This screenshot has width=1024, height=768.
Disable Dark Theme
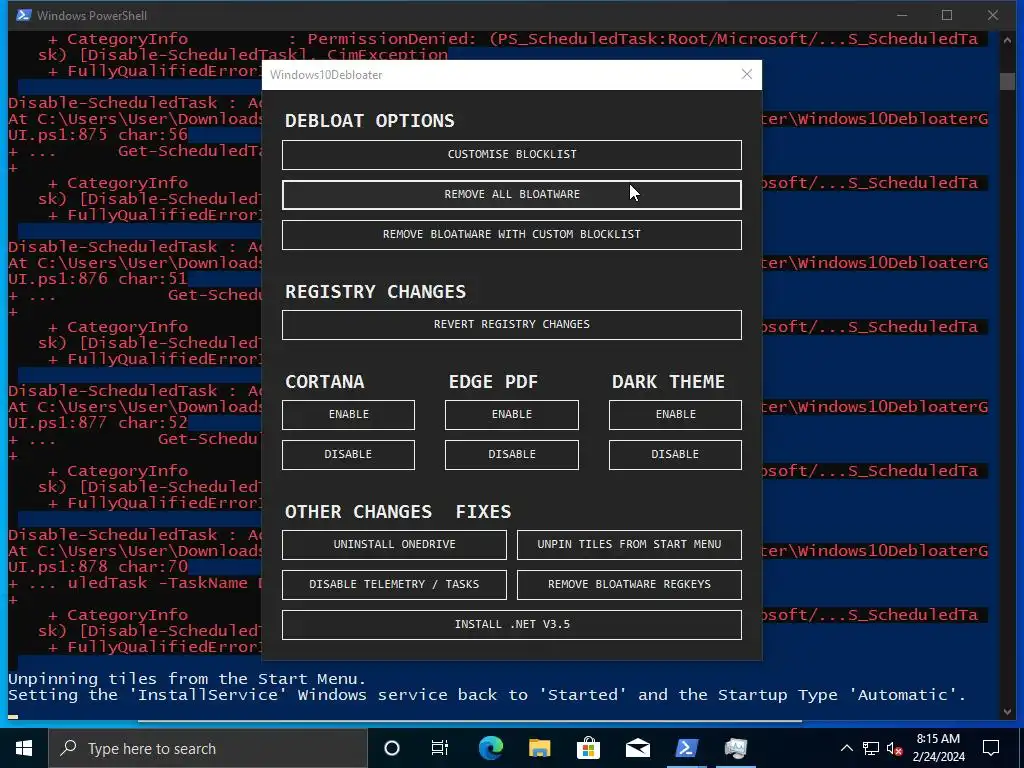675,455
